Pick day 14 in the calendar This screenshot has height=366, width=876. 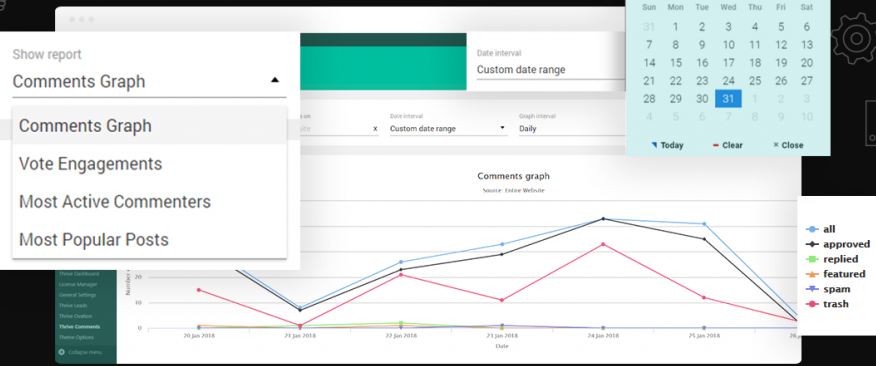649,63
